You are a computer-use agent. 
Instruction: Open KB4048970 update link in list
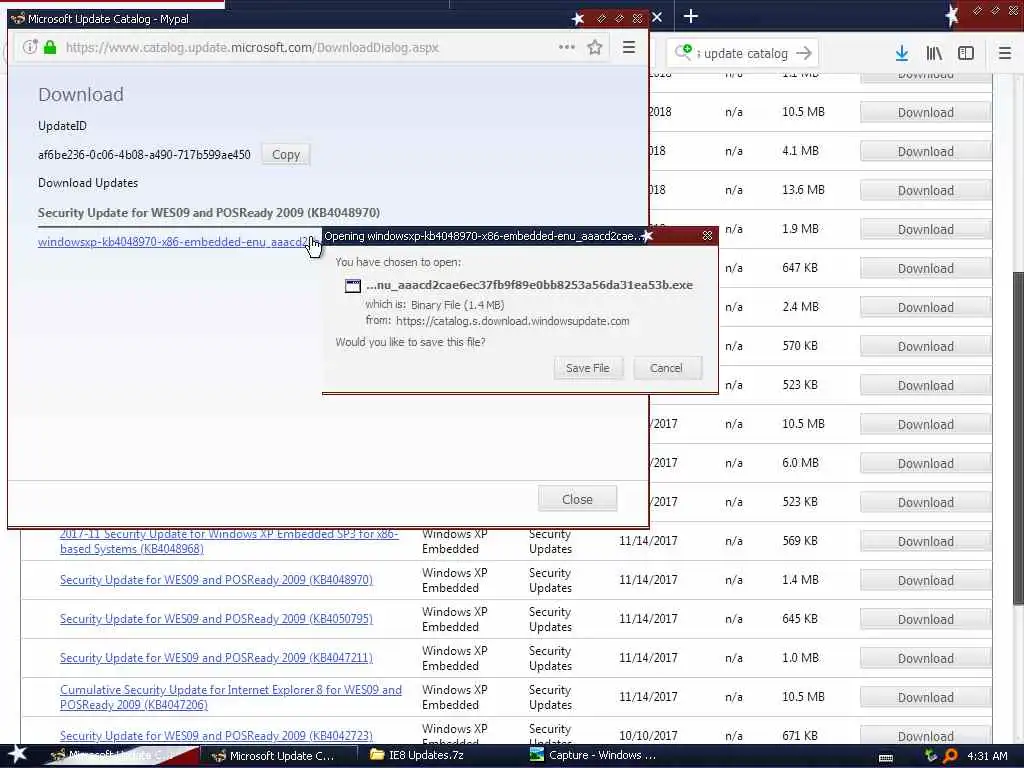(x=216, y=580)
